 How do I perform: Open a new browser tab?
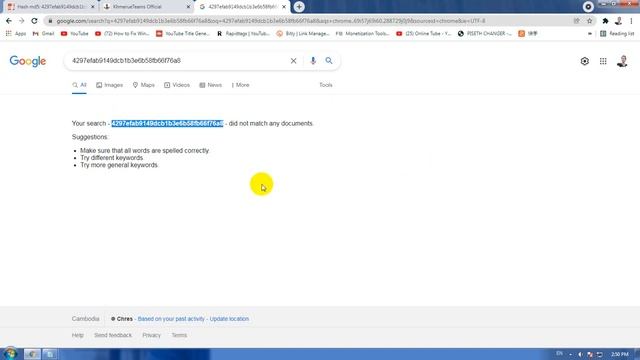299,7
